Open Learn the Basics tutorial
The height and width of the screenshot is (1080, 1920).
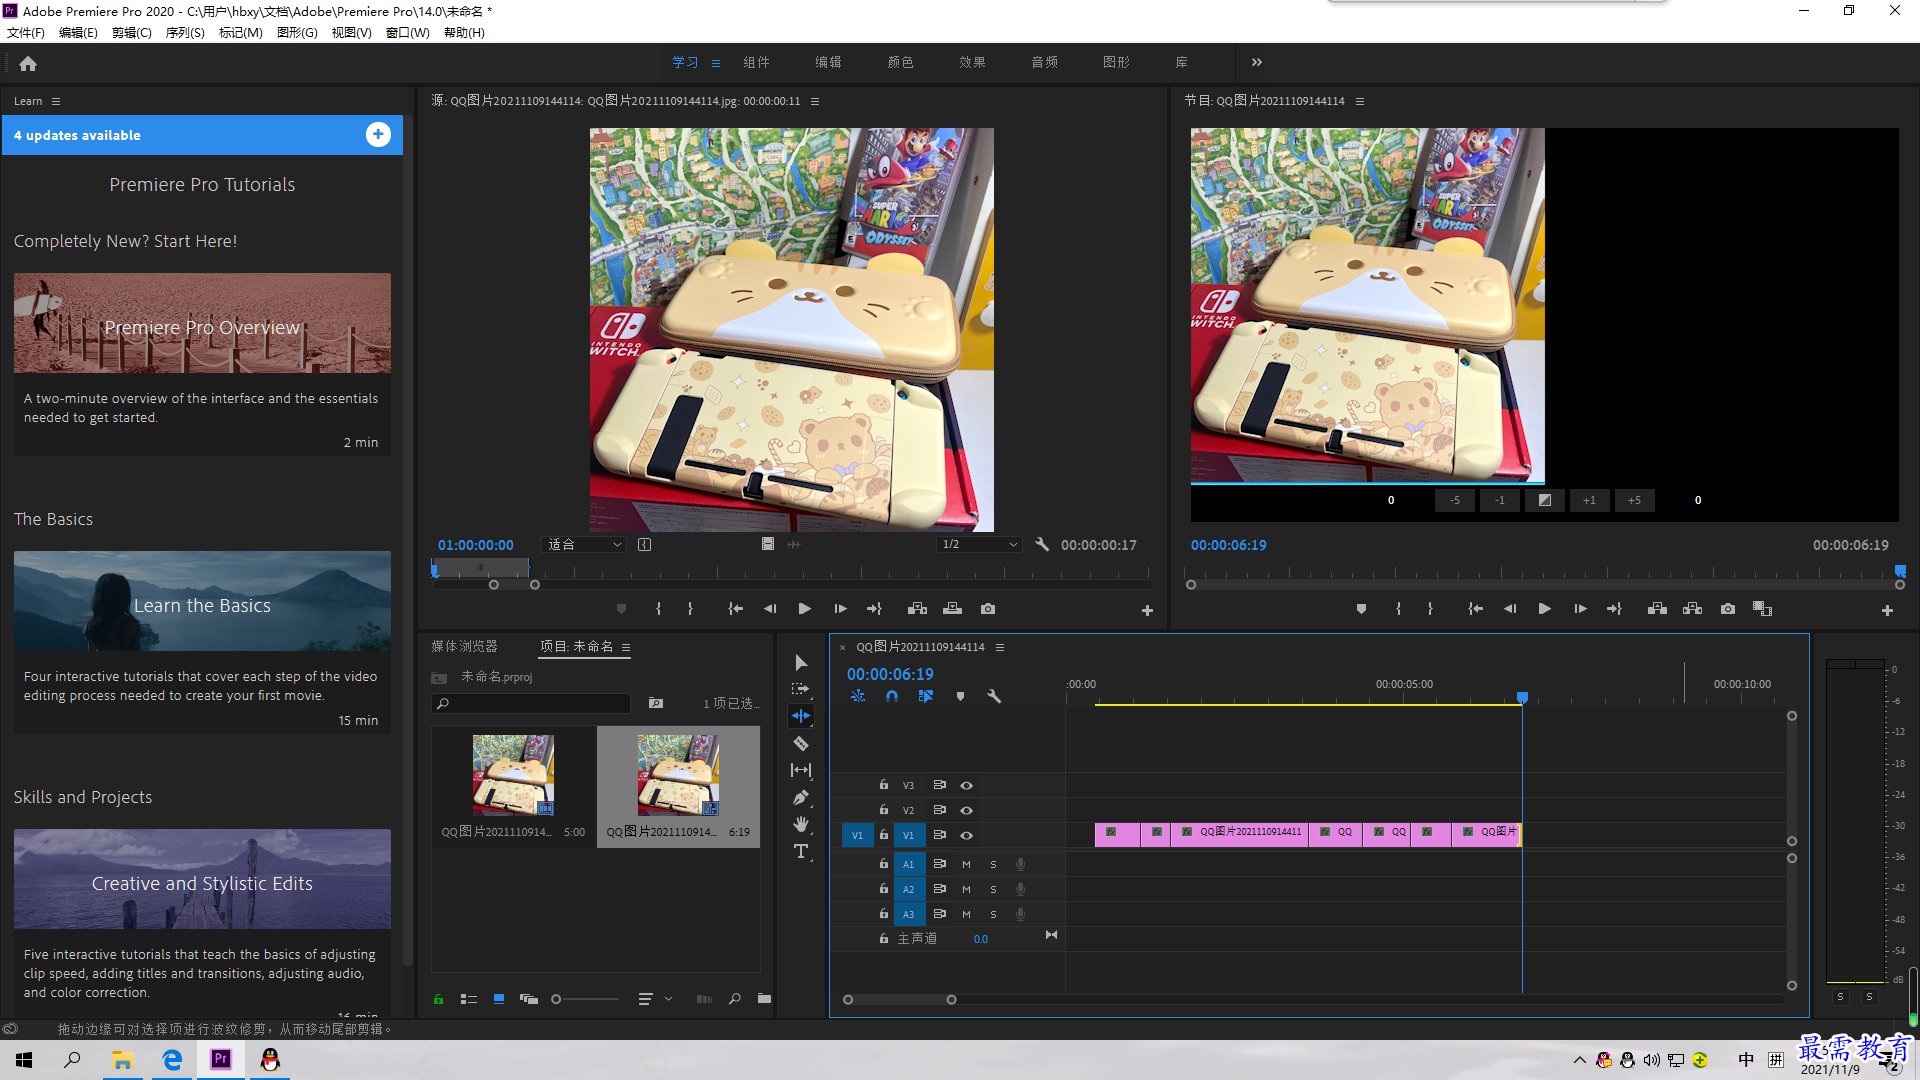tap(202, 601)
